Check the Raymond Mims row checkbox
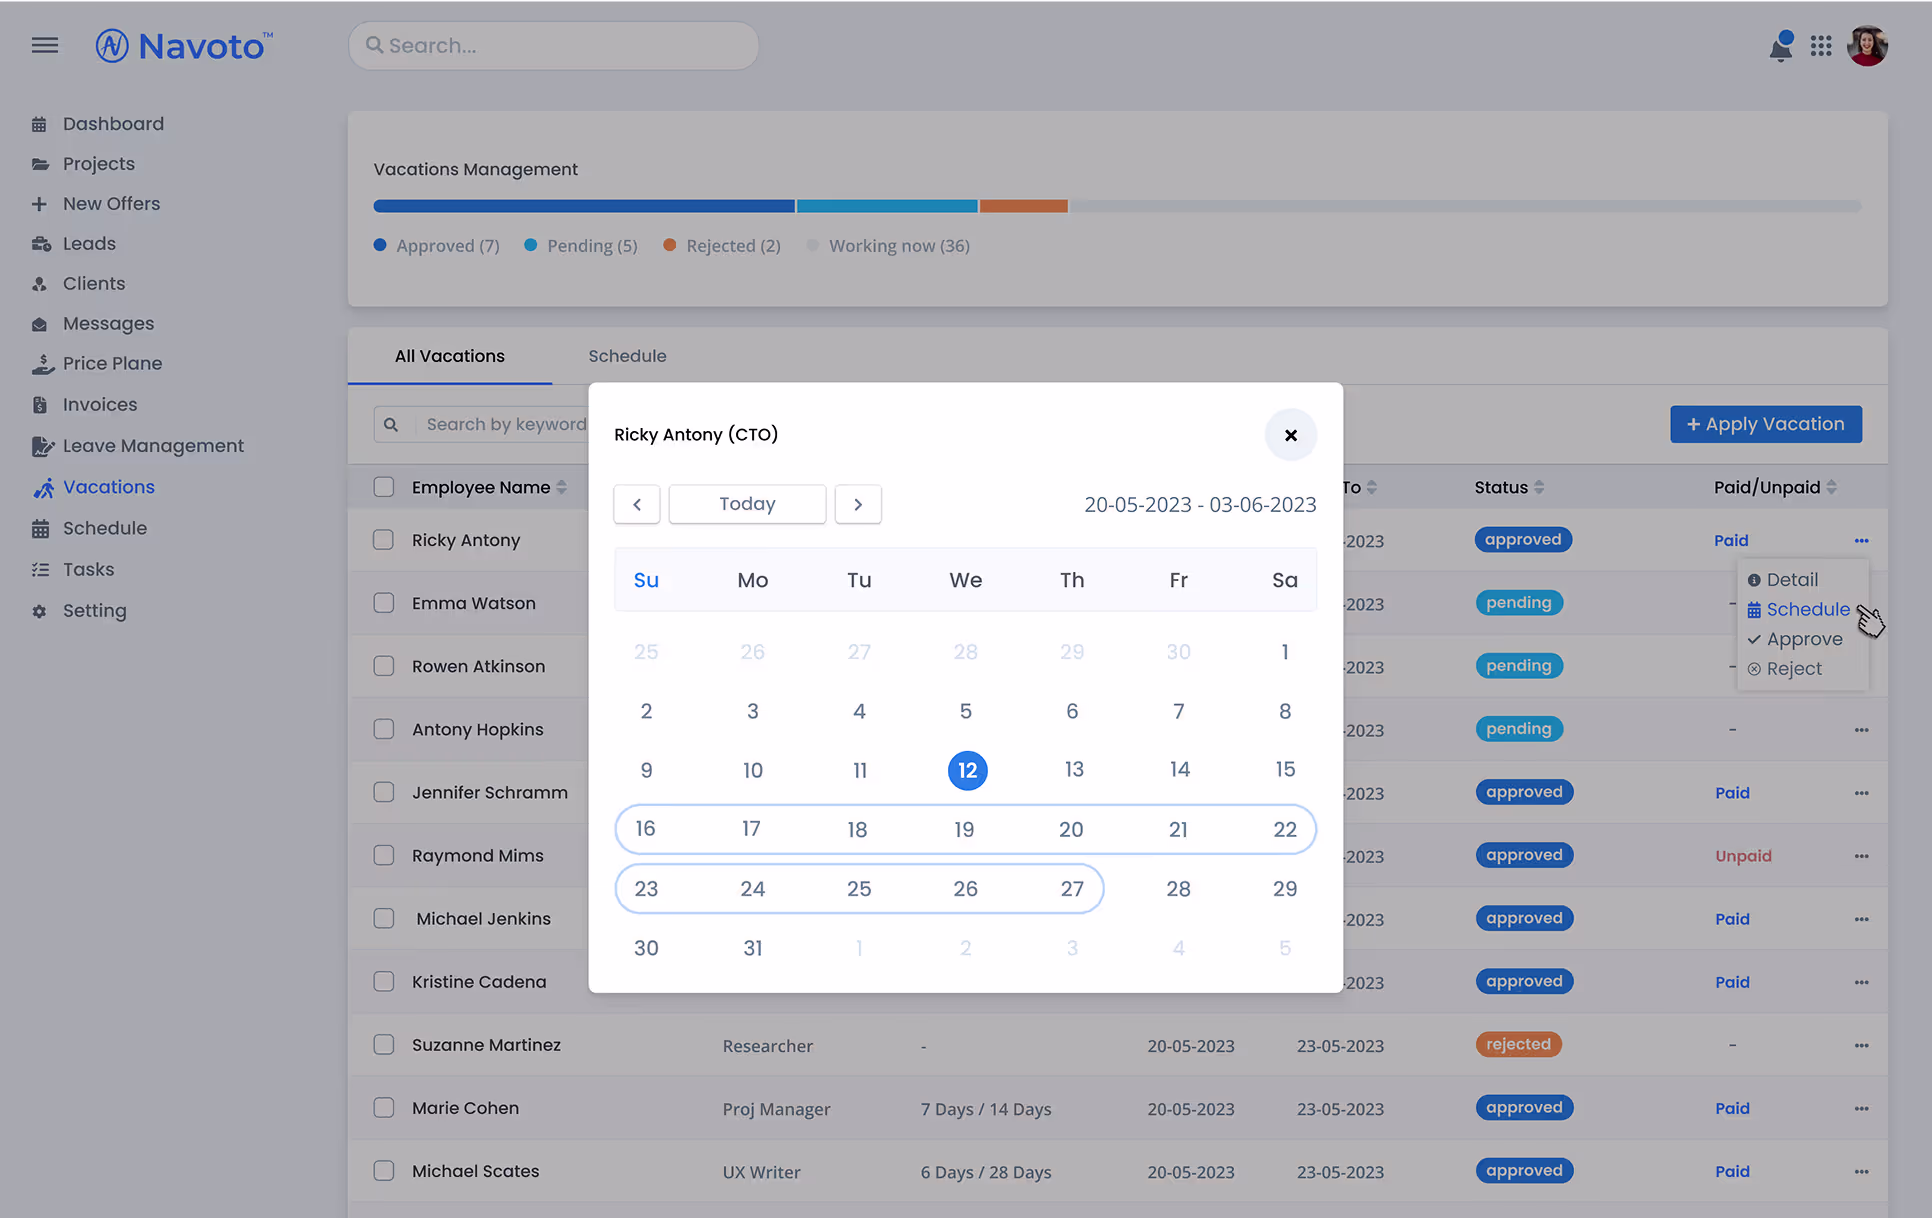Viewport: 1932px width, 1218px height. point(384,855)
